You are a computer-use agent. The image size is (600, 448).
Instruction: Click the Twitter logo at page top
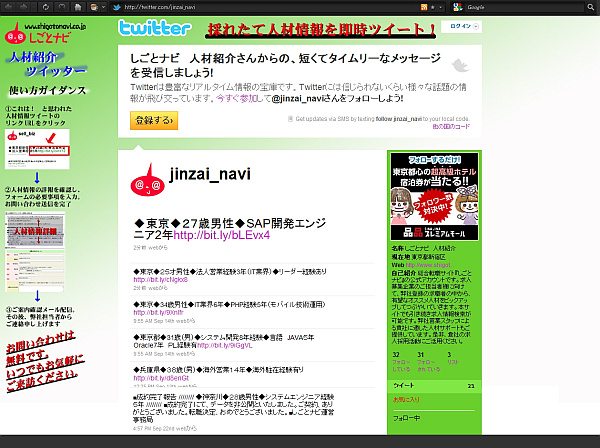[x=155, y=28]
